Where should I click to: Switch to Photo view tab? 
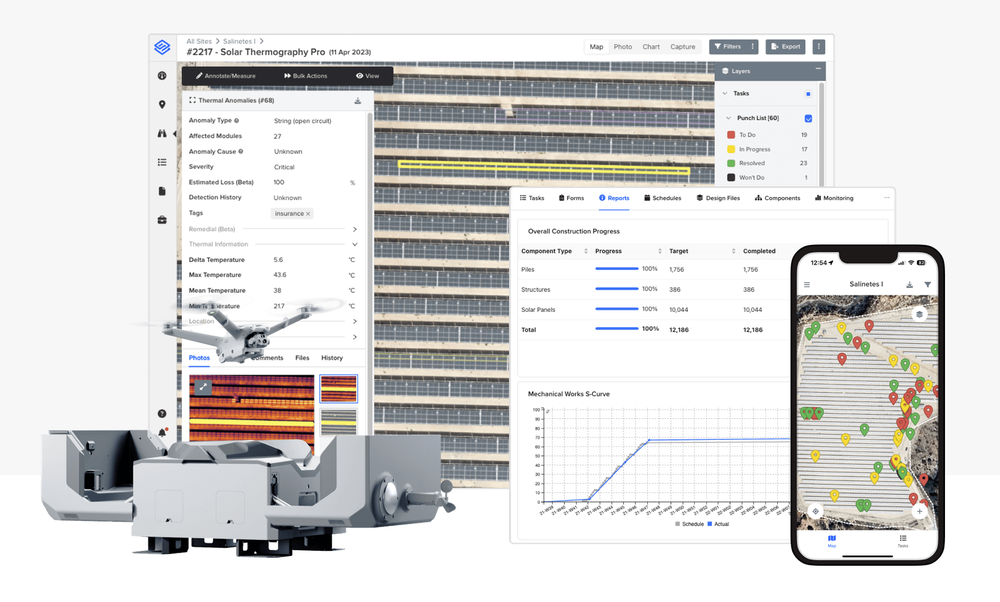(x=622, y=47)
